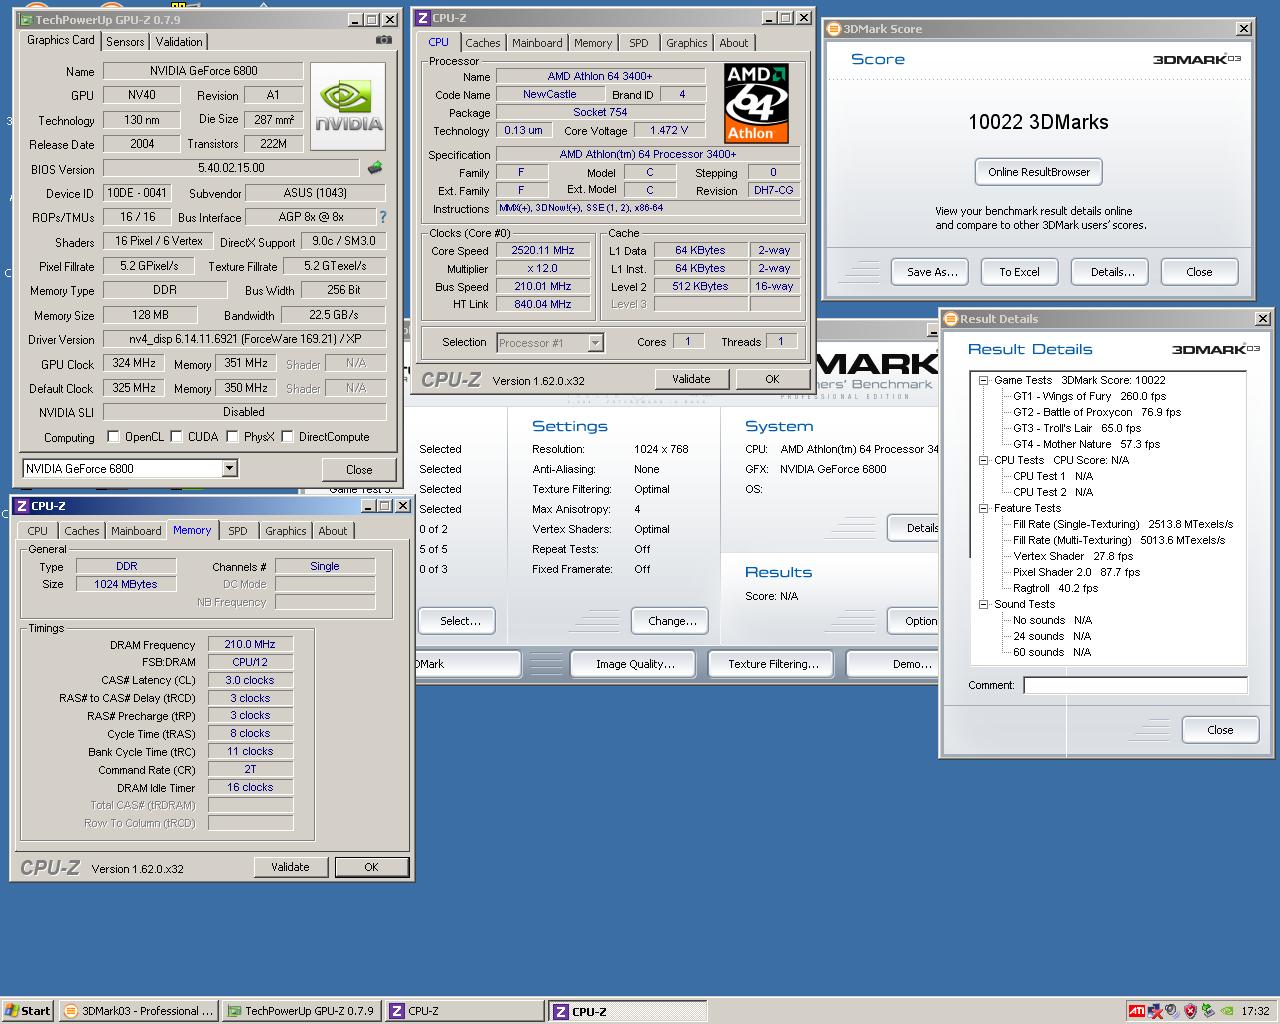Viewport: 1280px width, 1024px height.
Task: Click Close in Result Details window
Action: (1220, 730)
